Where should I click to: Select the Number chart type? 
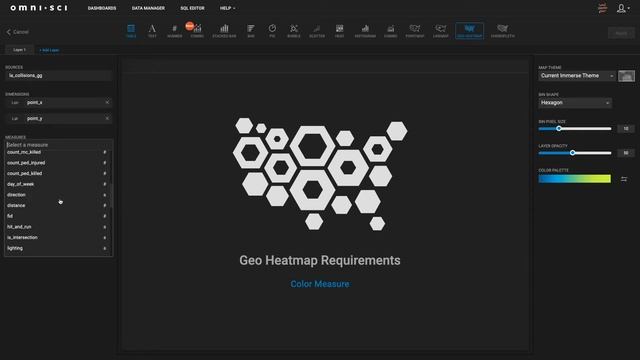(x=174, y=31)
